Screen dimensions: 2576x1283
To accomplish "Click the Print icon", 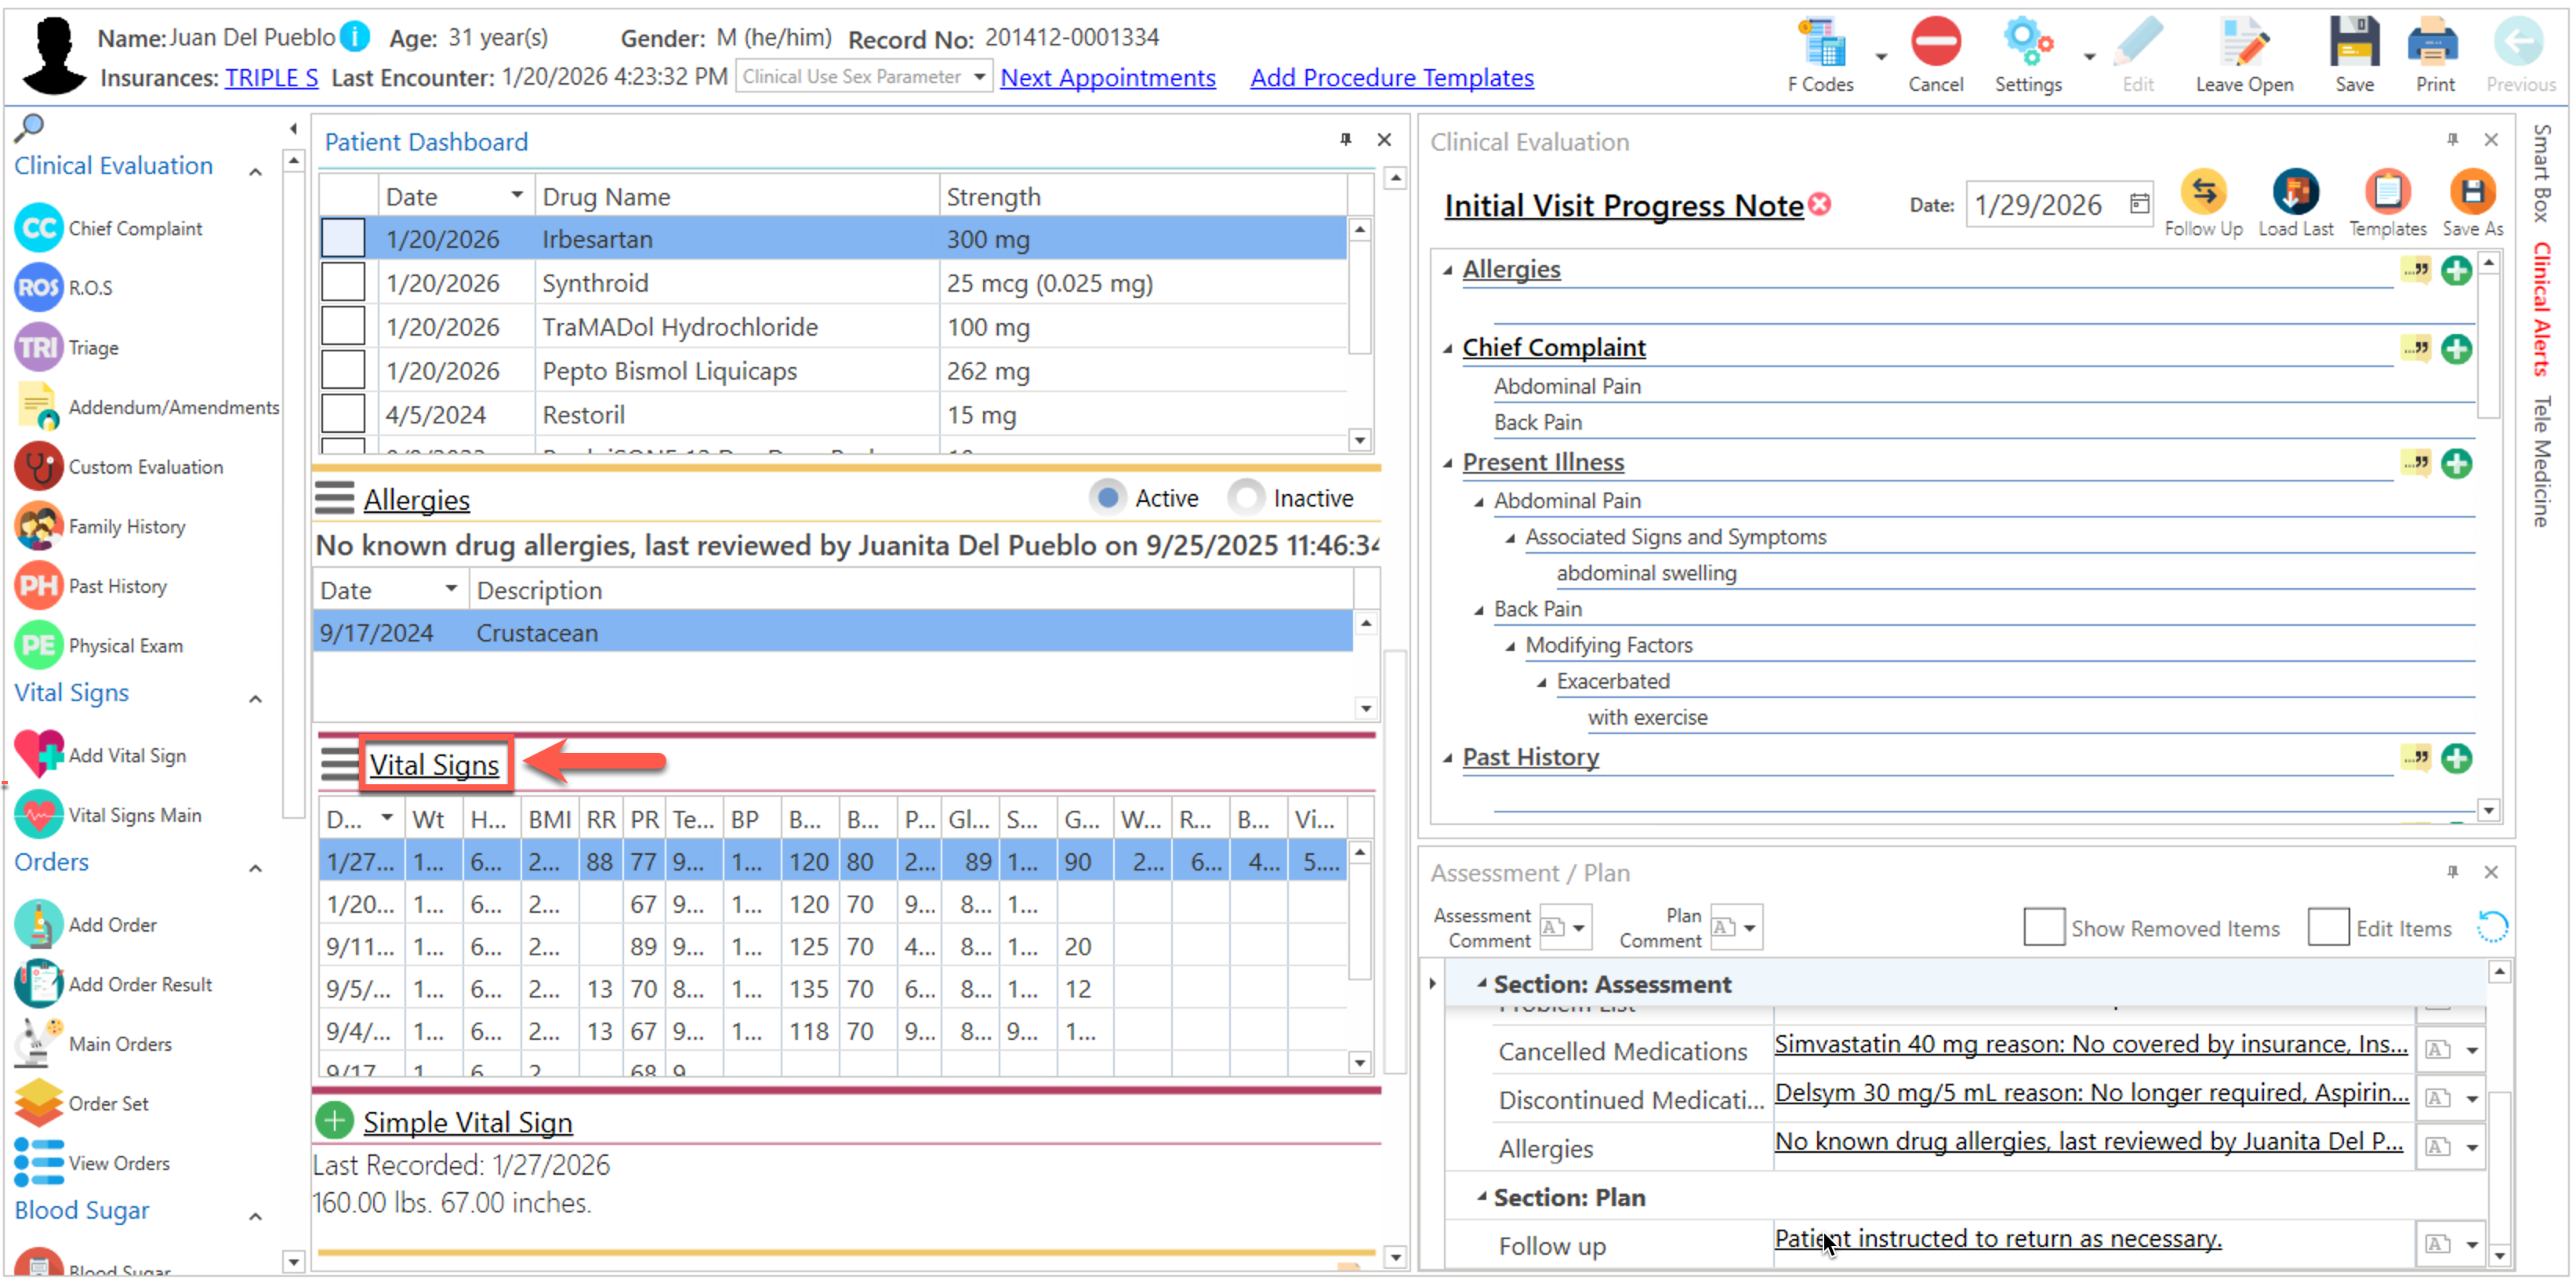I will 2433,45.
